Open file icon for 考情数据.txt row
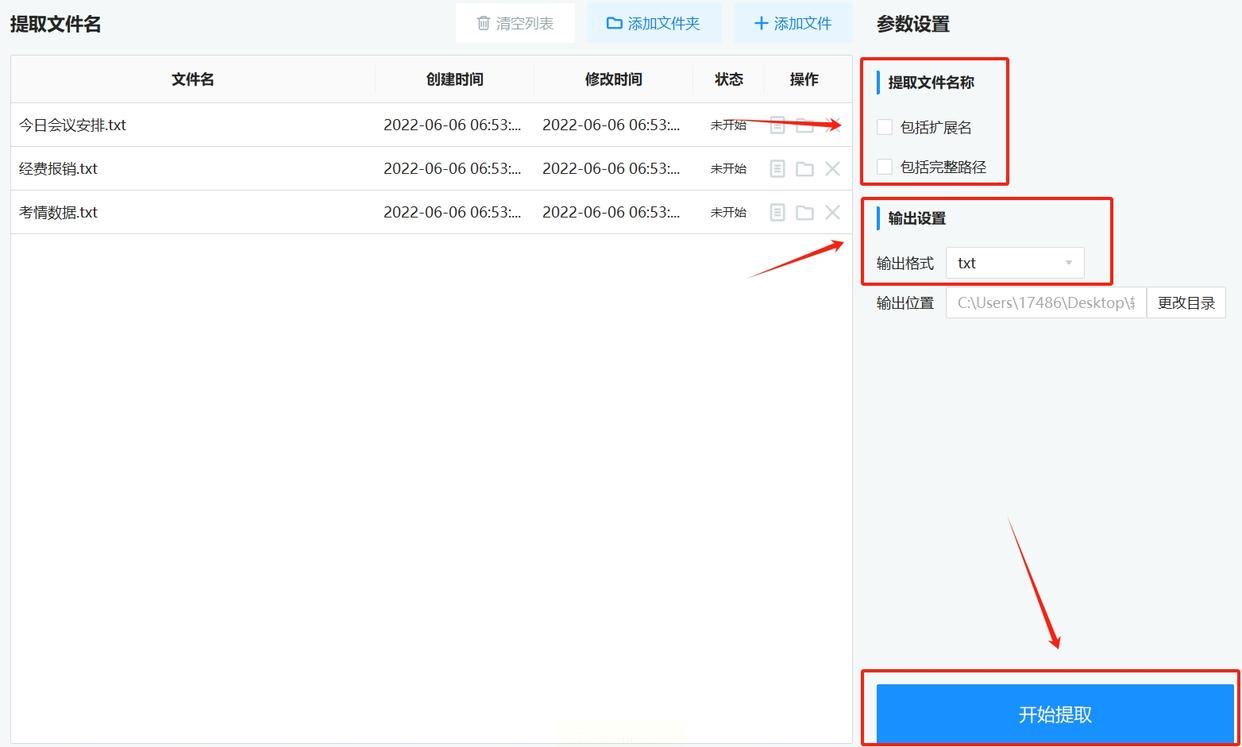1242x747 pixels. click(777, 212)
